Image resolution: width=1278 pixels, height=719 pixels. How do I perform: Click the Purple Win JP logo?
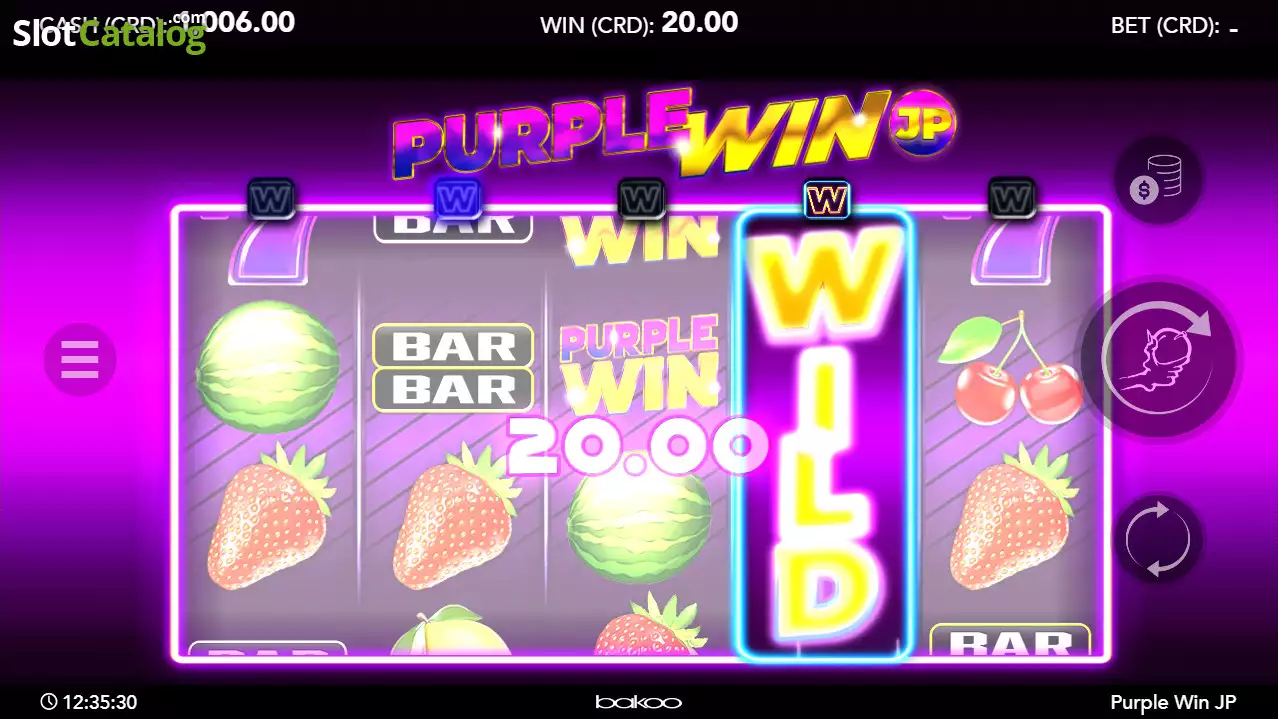673,134
